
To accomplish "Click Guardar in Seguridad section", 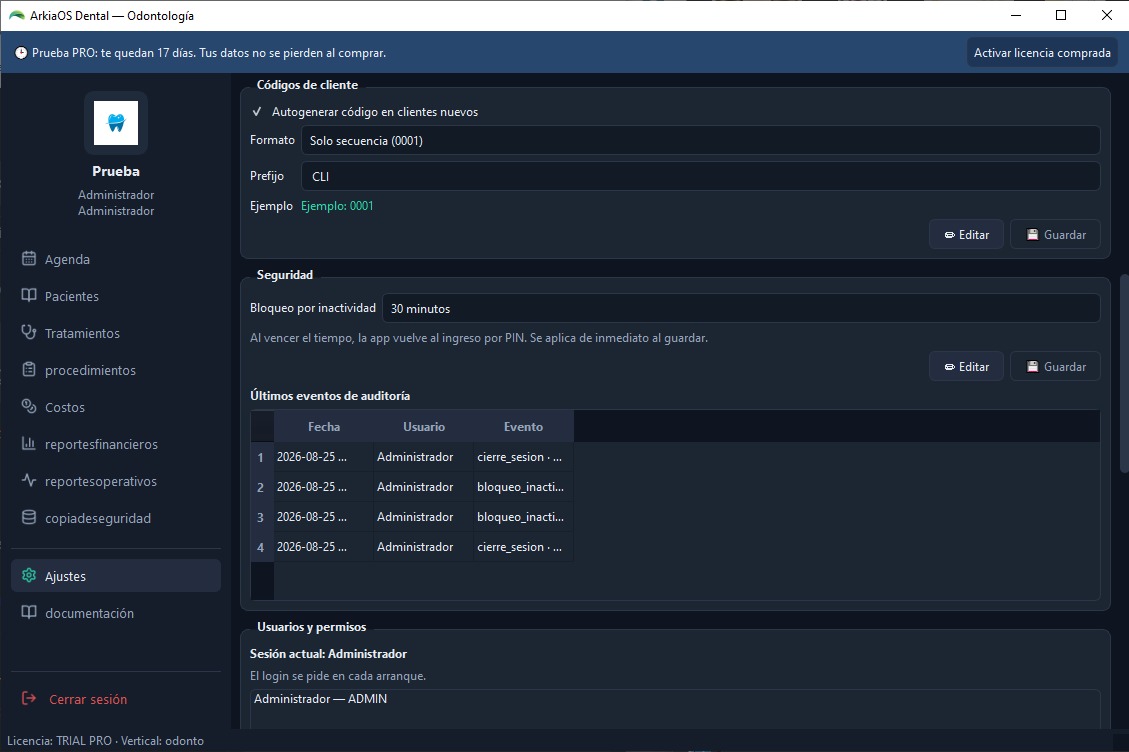I will point(1056,366).
